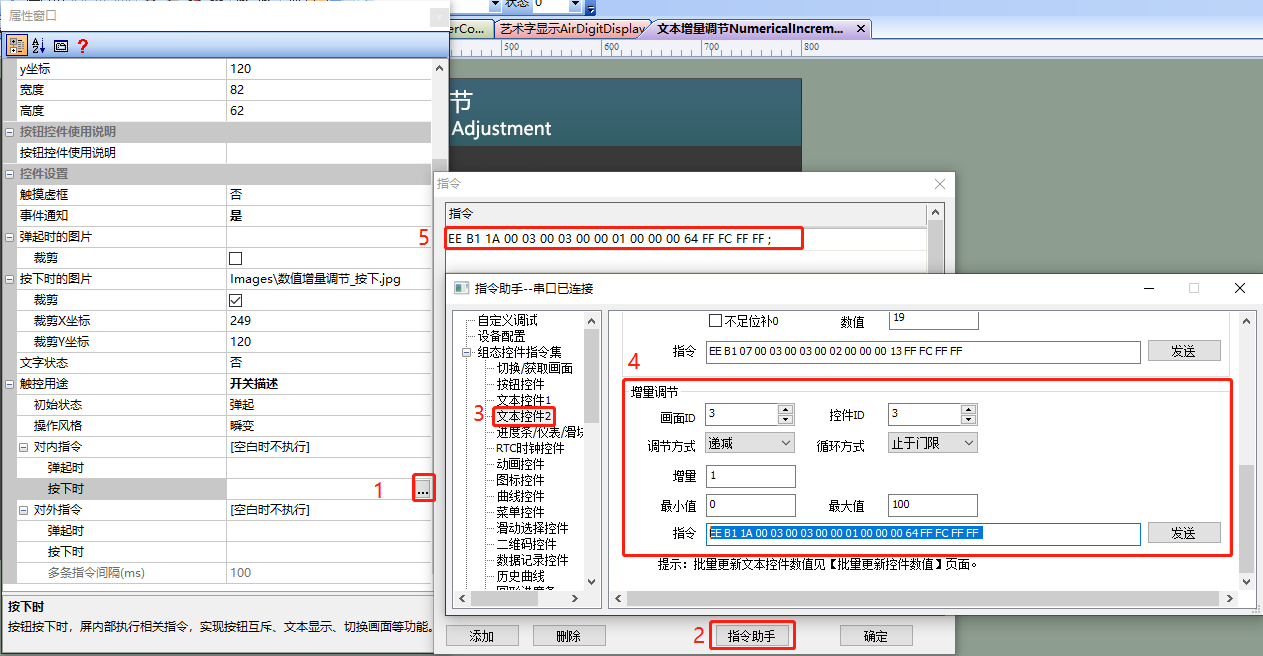This screenshot has height=656, width=1263.
Task: Collapse the 对外指令 group
Action: pyautogui.click(x=24, y=510)
